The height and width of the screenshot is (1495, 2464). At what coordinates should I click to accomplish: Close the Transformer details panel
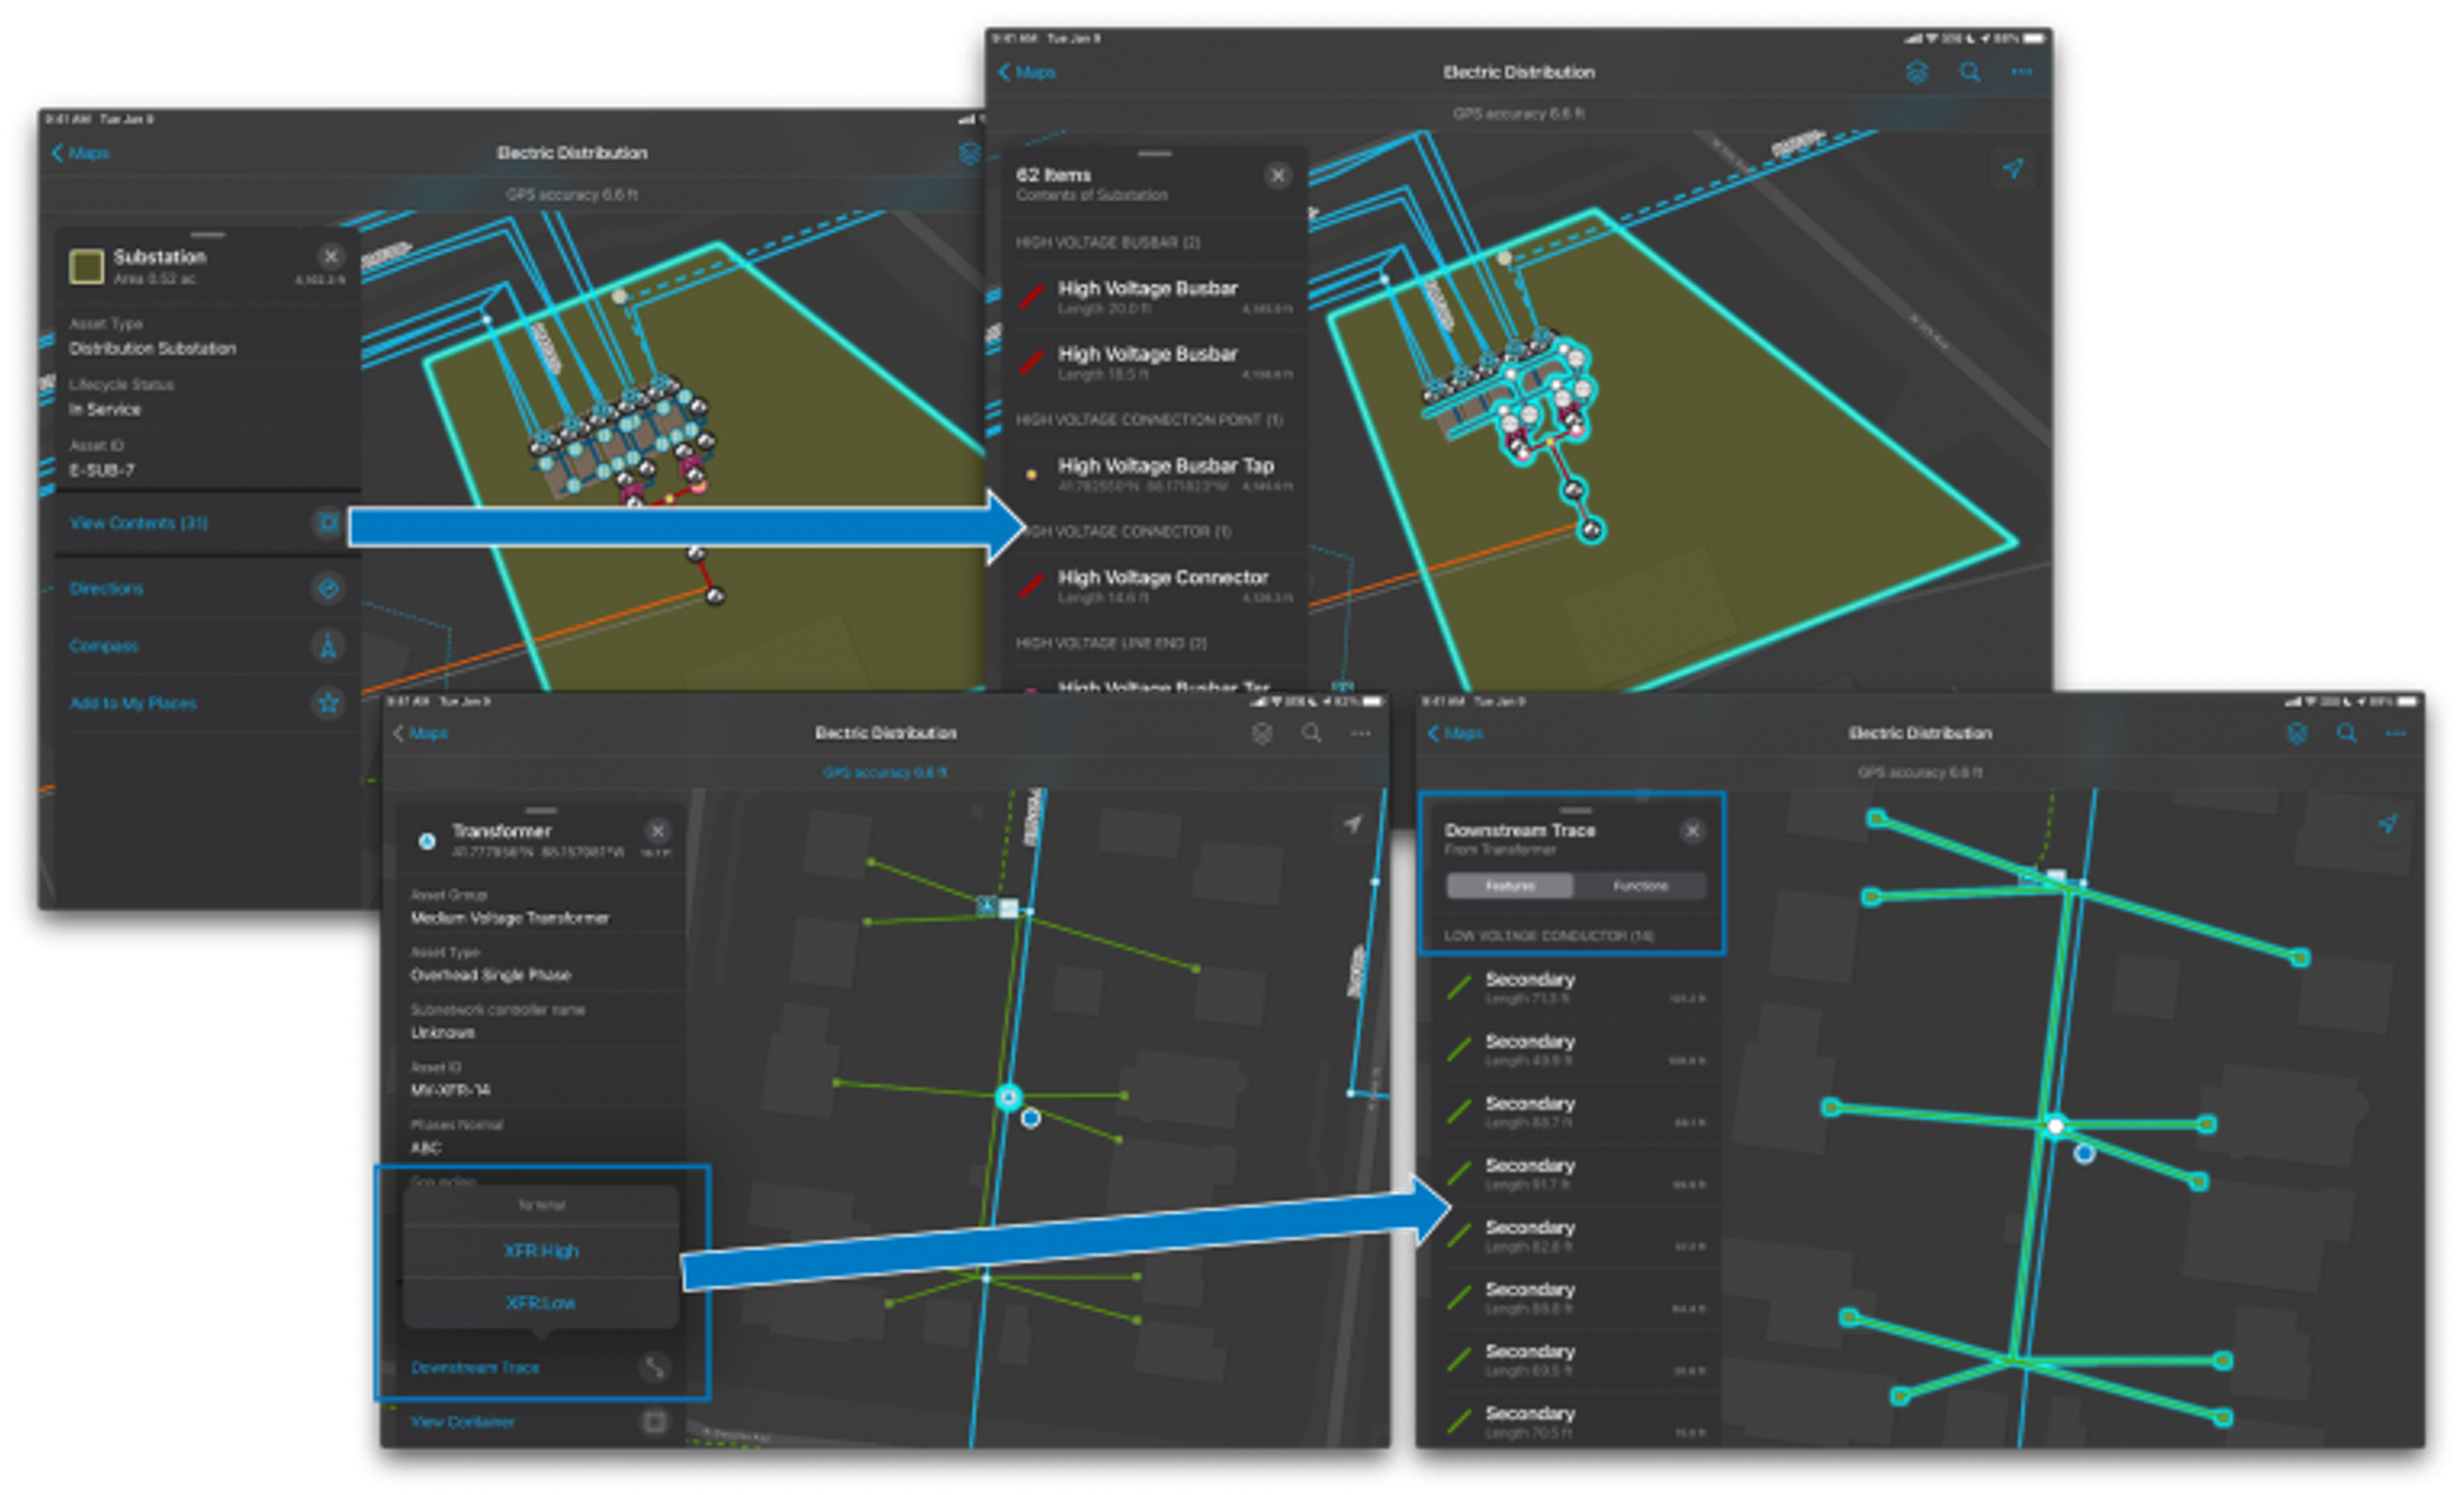[657, 831]
